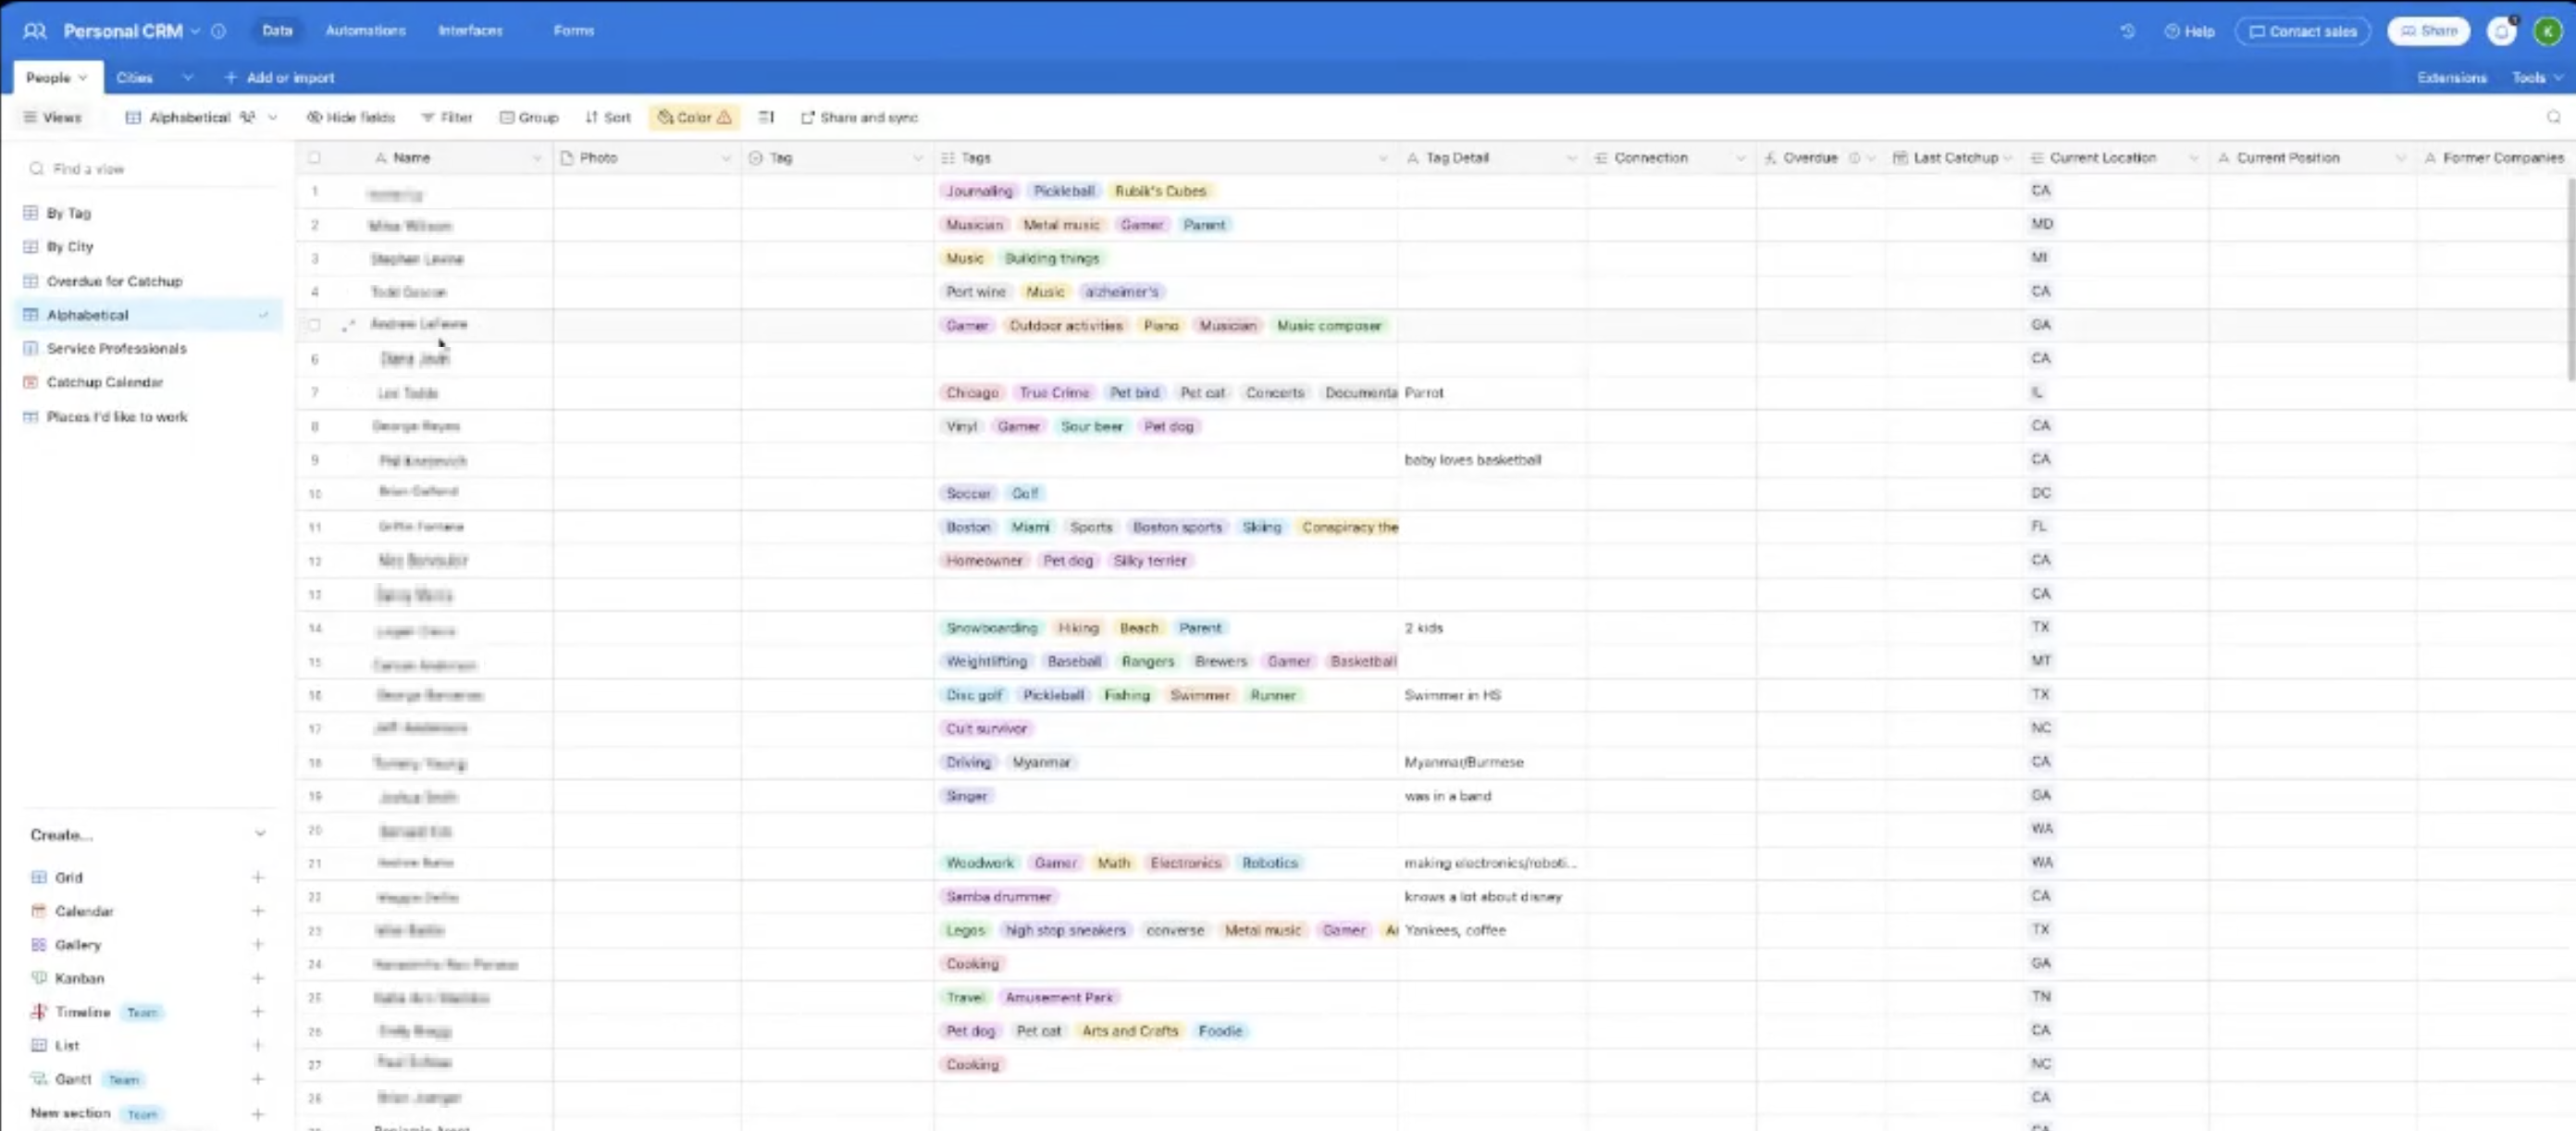Click the info icon next to Personal CRM
Screen dimensions: 2576x1131
219,31
